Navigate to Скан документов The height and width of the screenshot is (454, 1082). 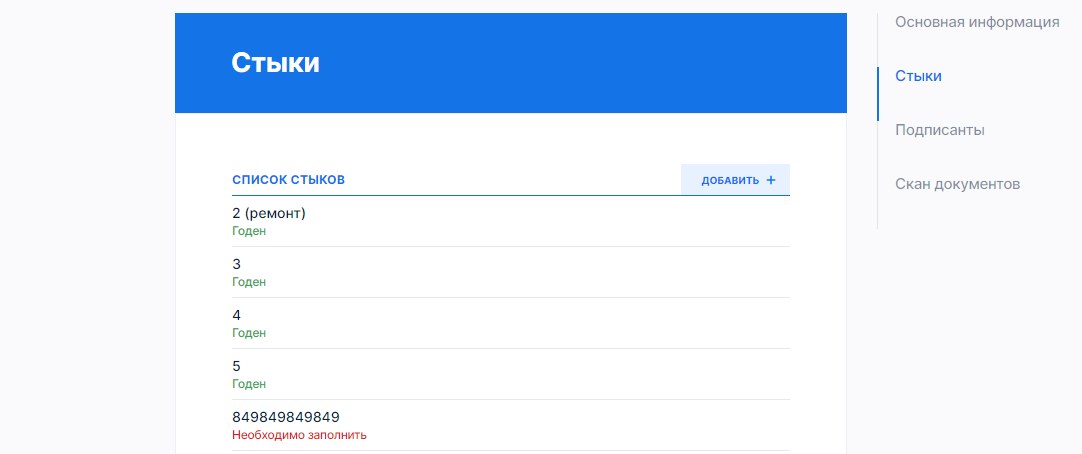(958, 184)
